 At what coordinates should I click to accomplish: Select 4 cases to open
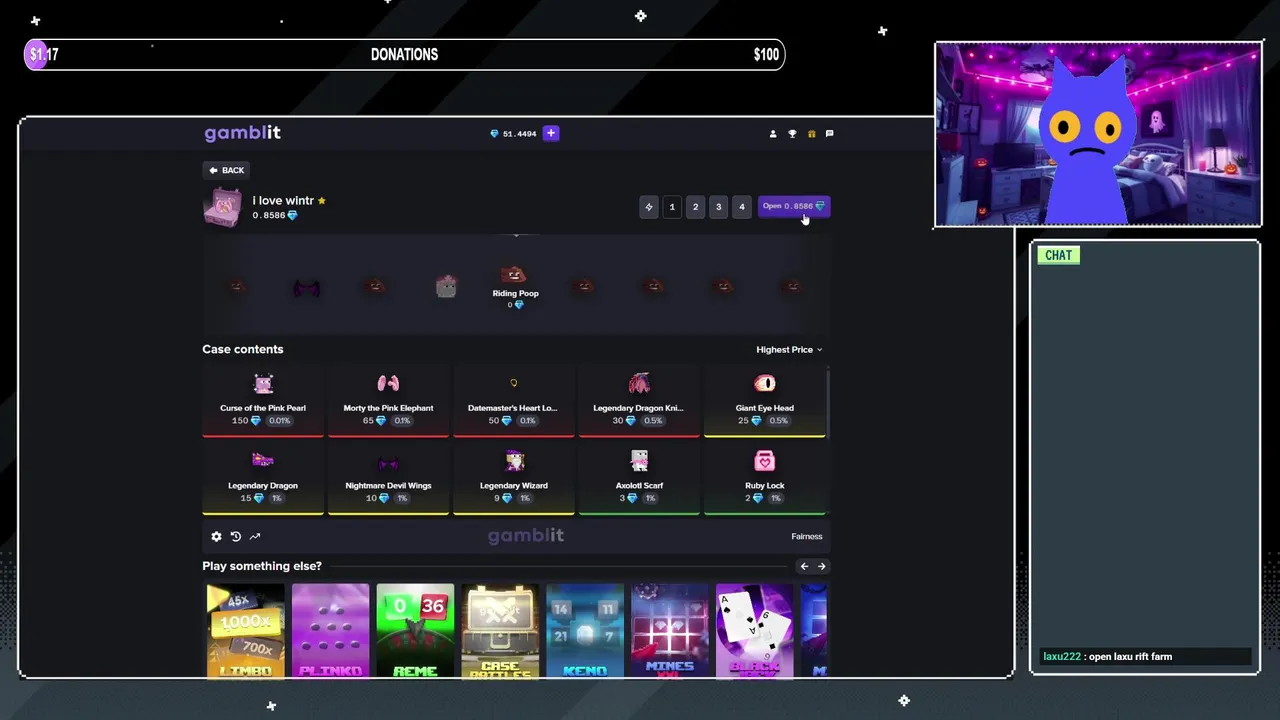click(x=741, y=207)
